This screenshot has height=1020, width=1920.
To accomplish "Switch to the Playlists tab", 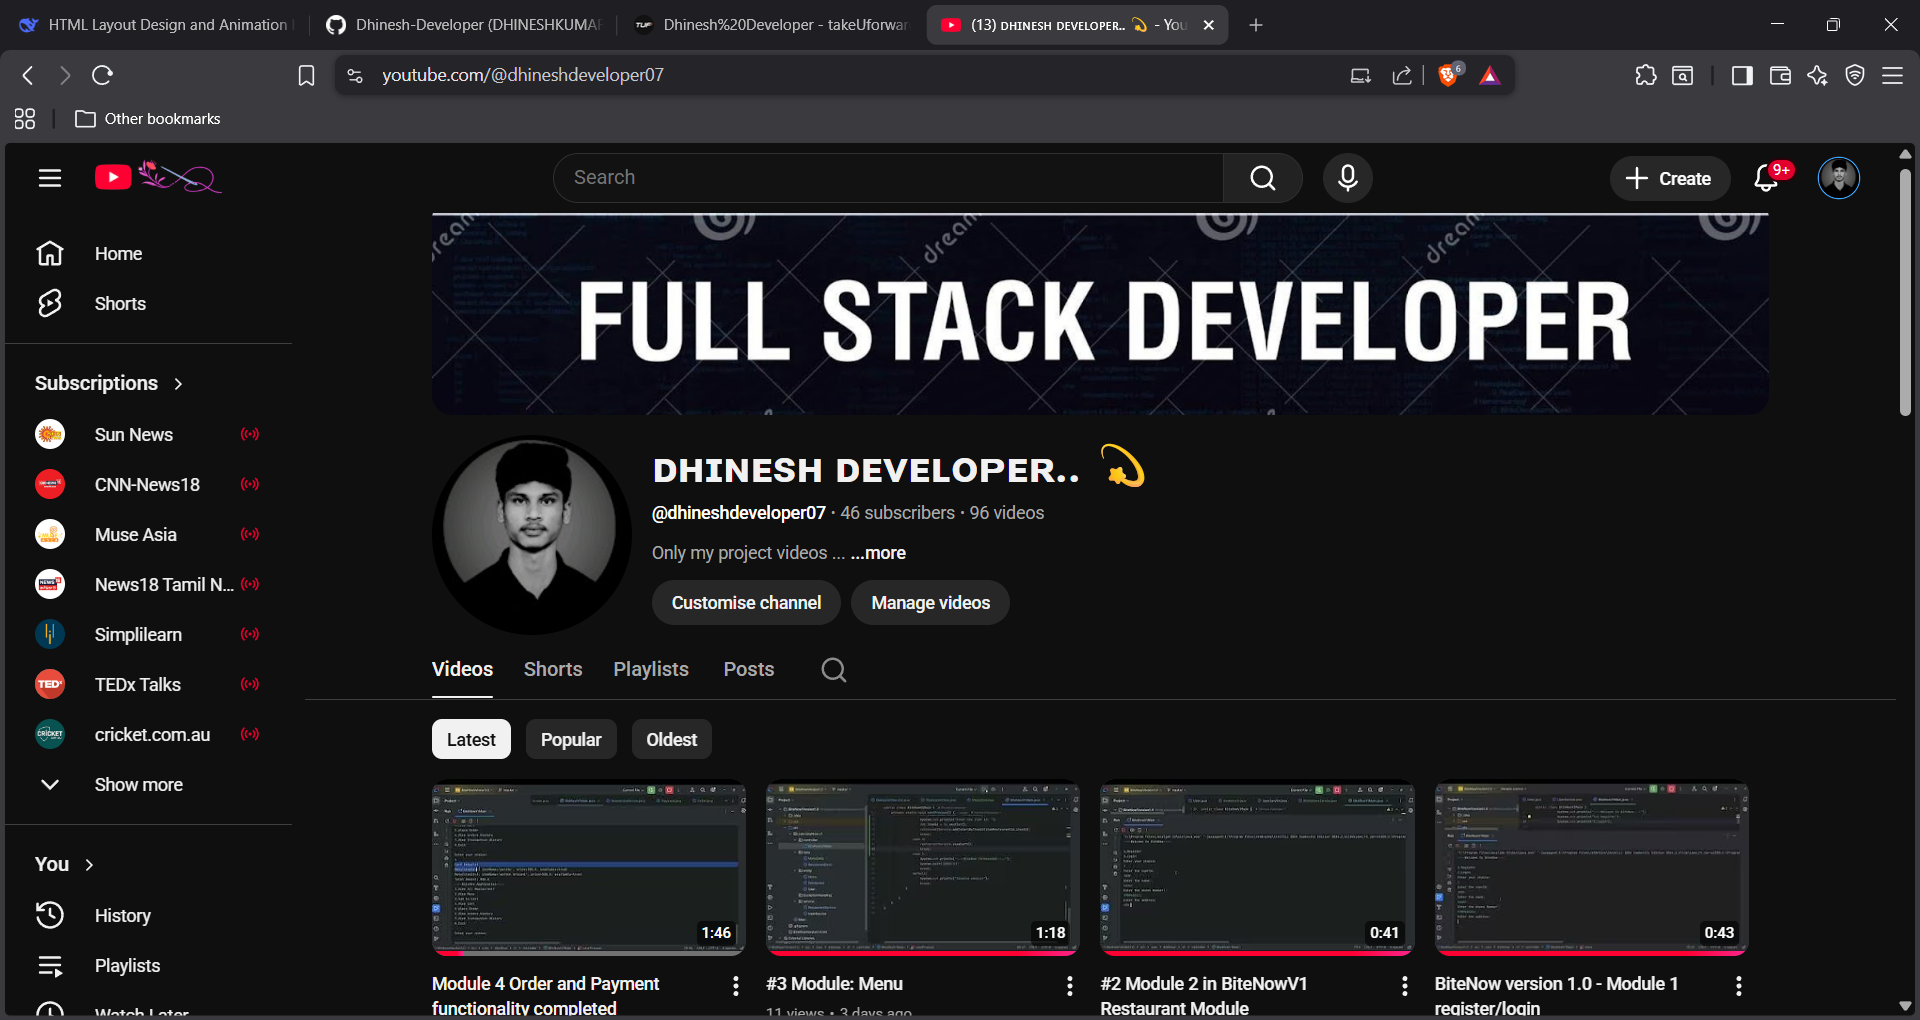I will pos(650,669).
